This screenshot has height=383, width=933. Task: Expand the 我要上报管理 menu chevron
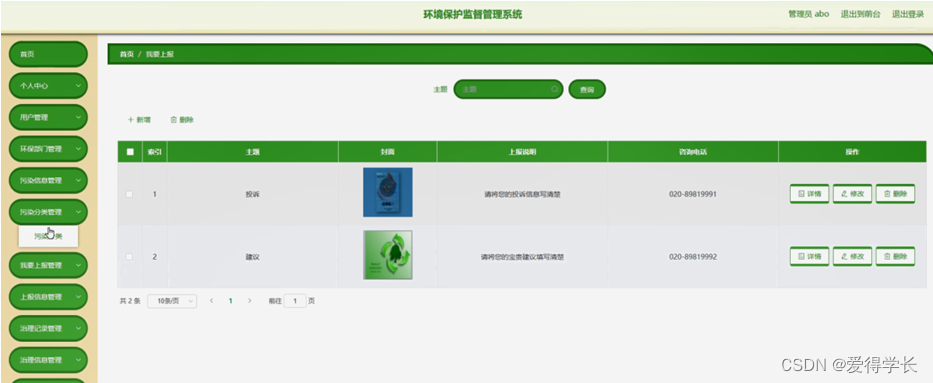(79, 265)
